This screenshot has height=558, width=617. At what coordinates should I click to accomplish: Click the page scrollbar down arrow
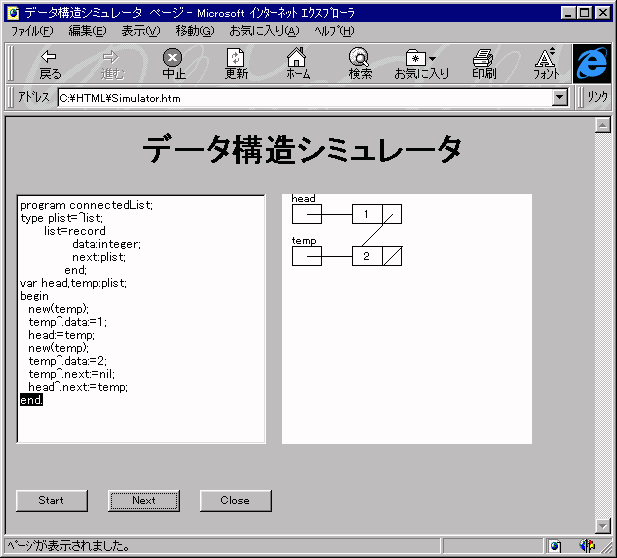point(602,526)
